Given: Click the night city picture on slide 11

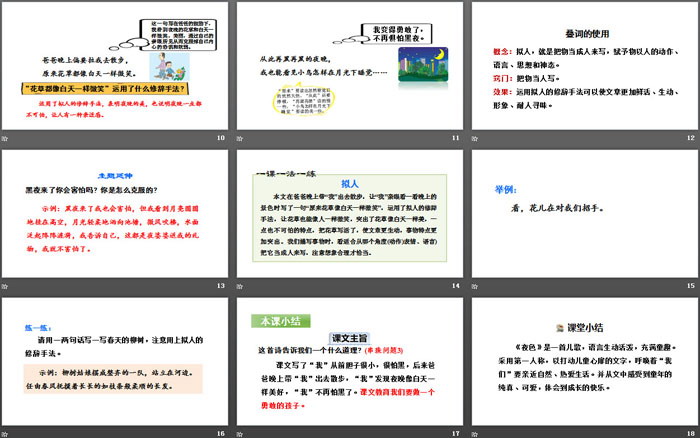Looking at the screenshot, I should pos(423,65).
